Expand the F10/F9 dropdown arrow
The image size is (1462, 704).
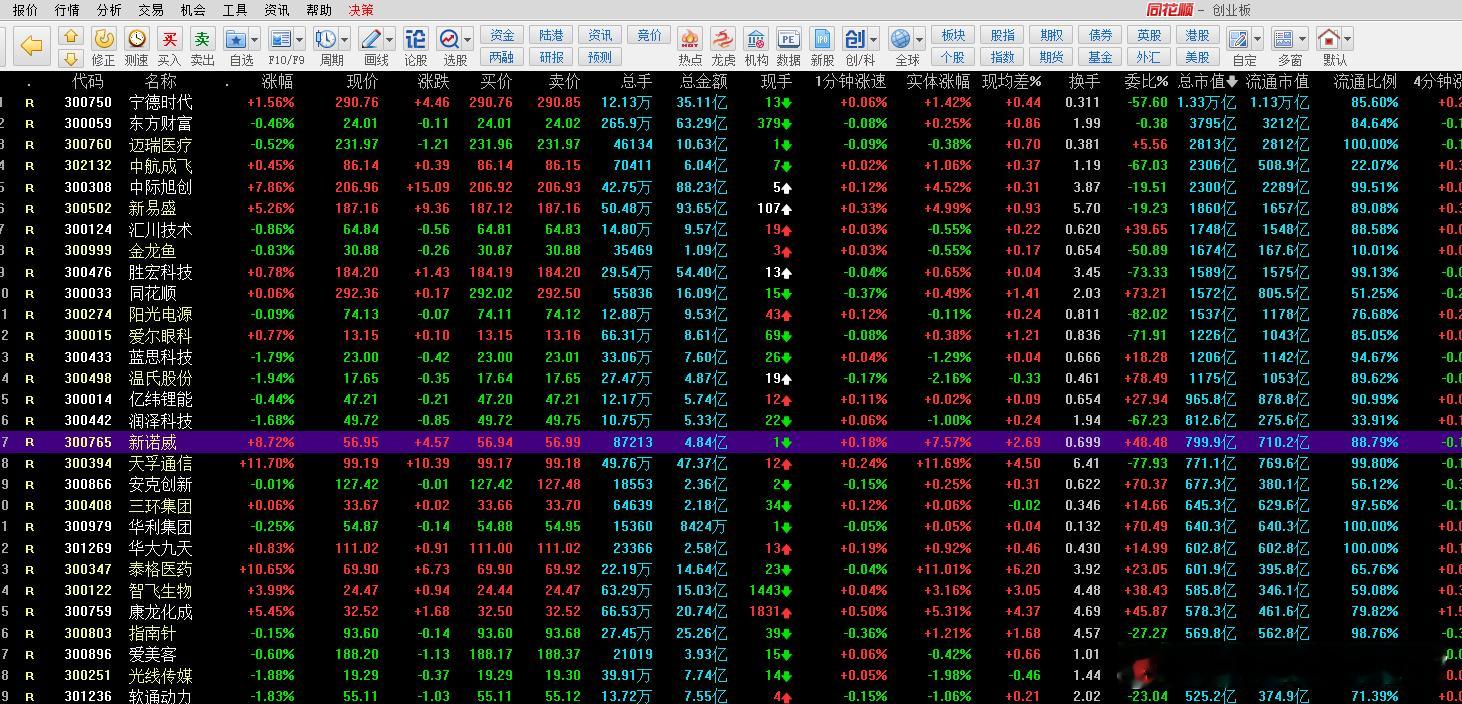[300, 40]
